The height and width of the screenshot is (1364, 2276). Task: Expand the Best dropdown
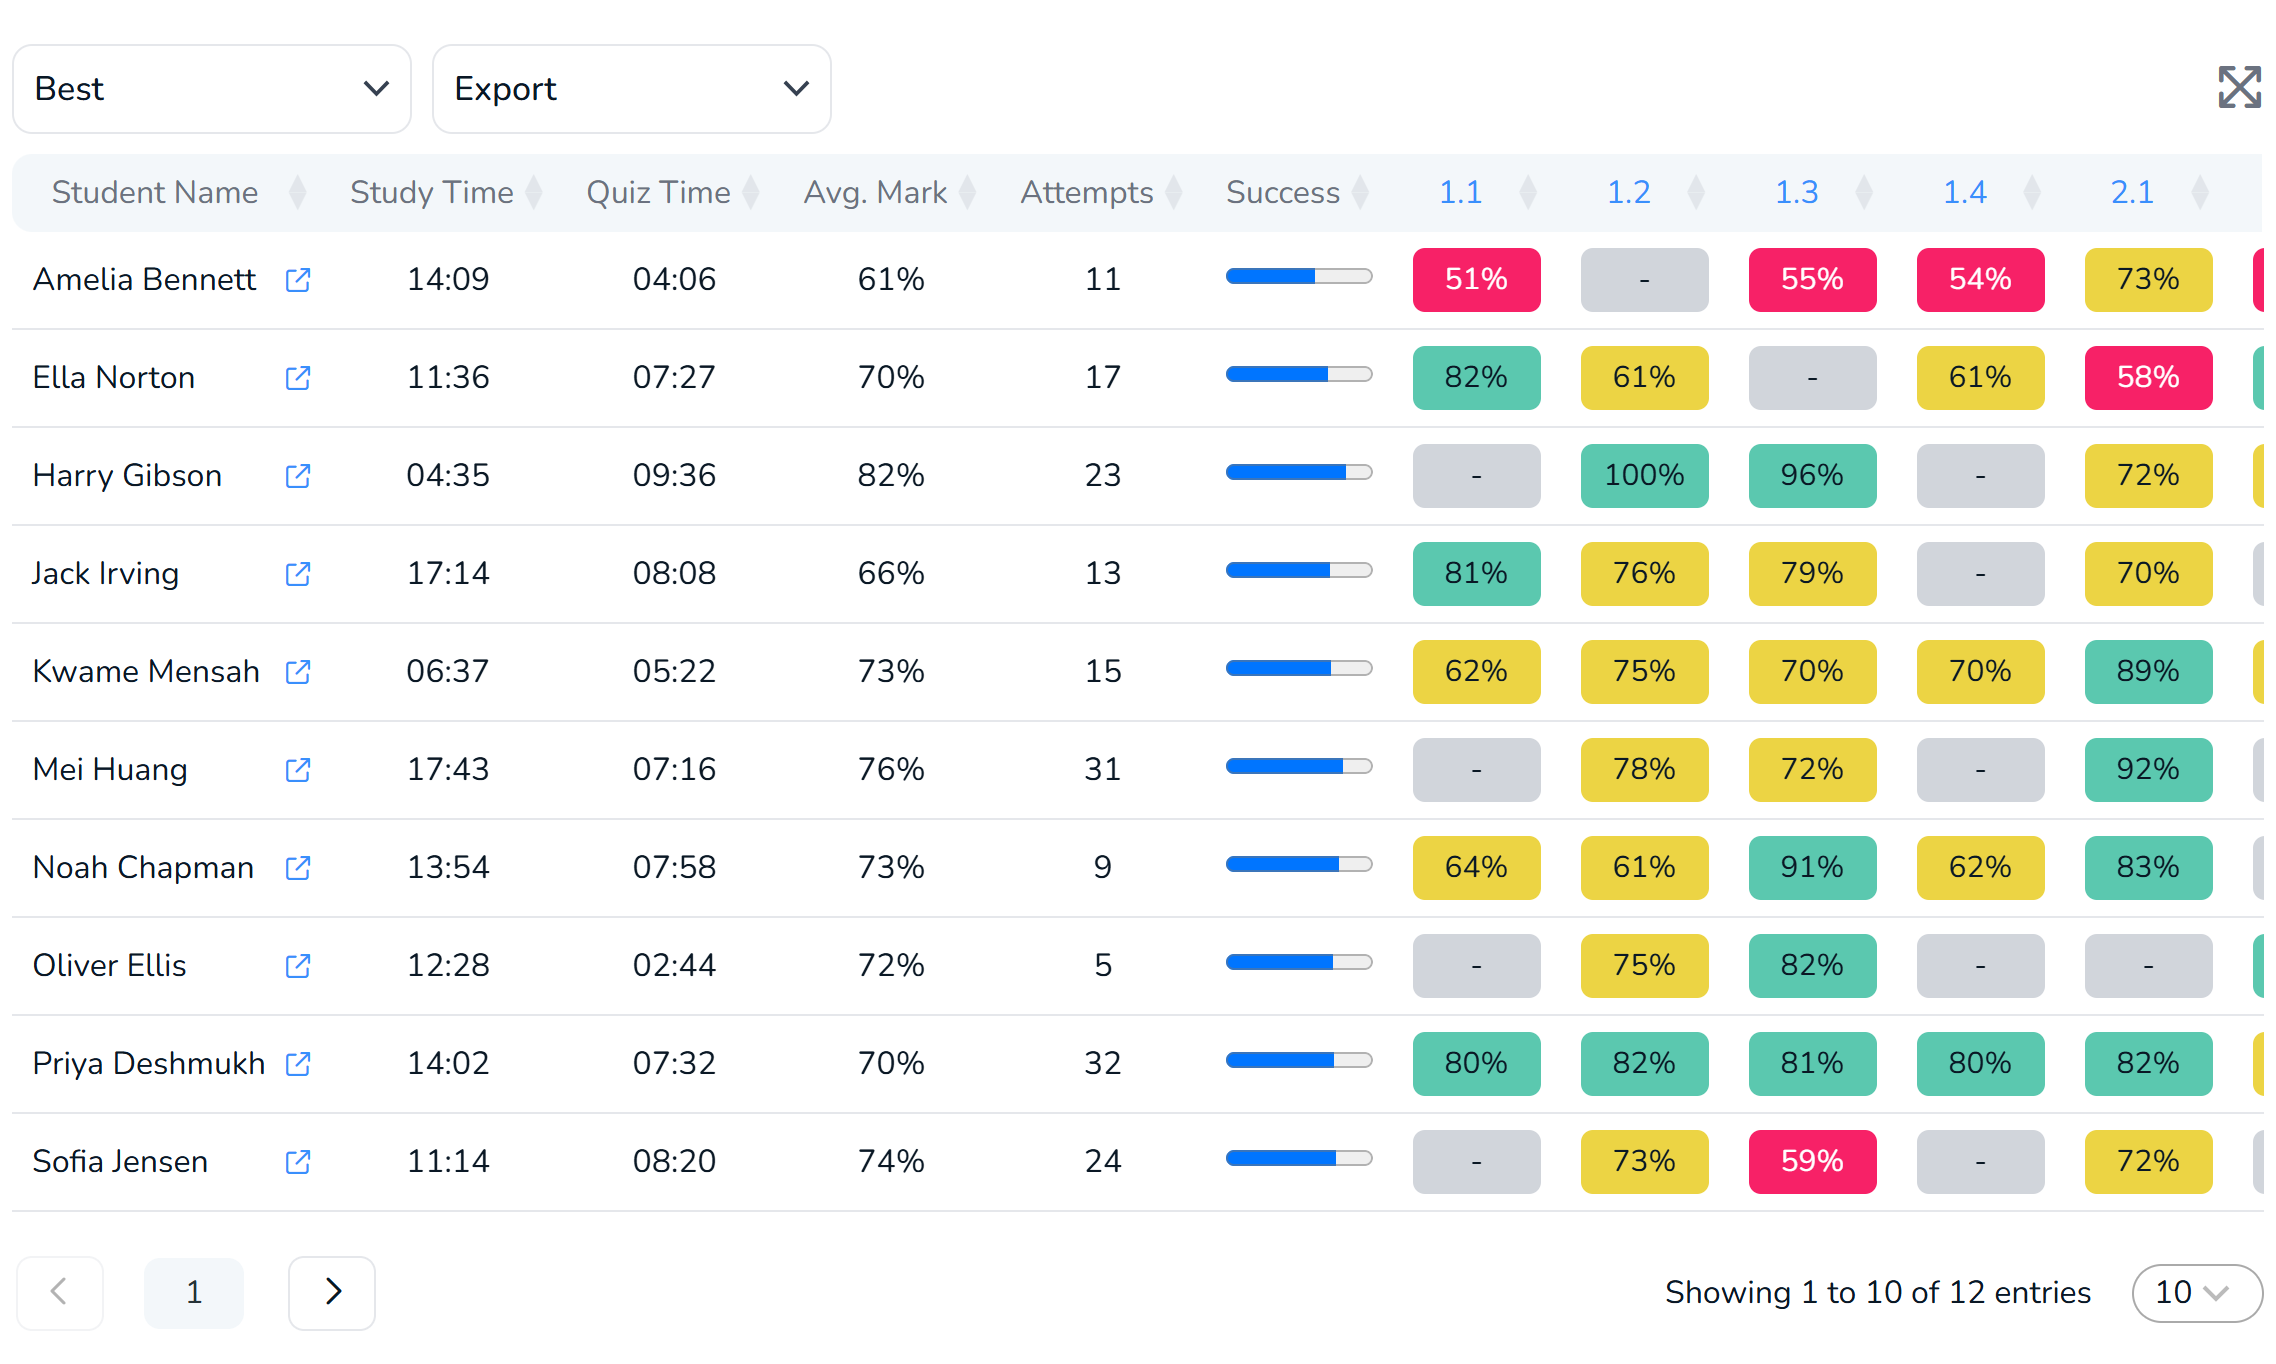pyautogui.click(x=212, y=89)
